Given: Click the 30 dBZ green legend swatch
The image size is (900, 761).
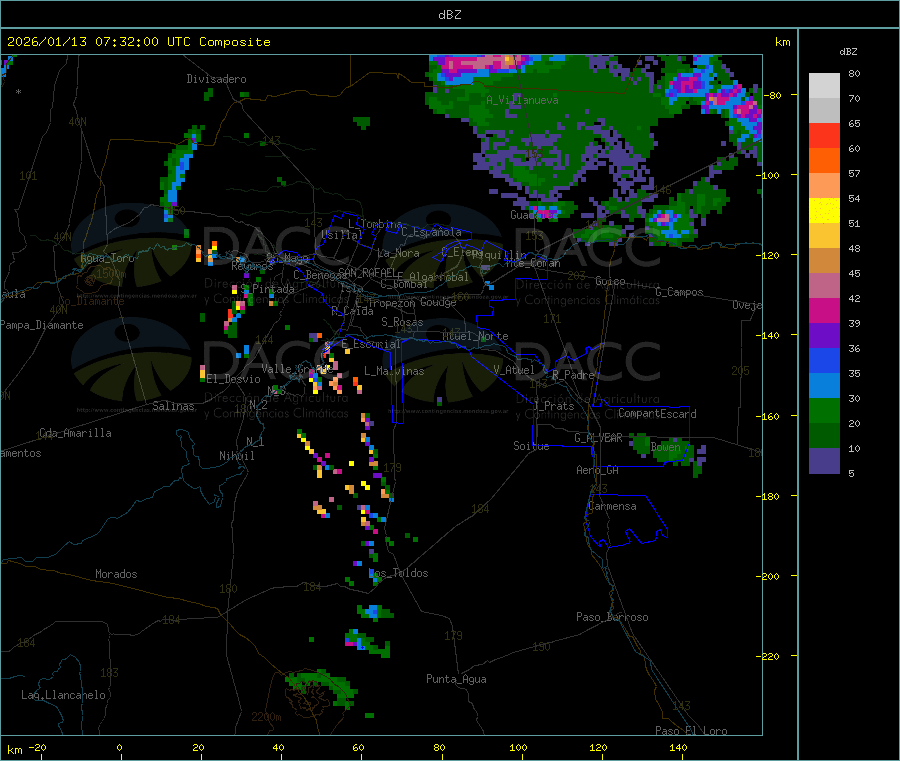Looking at the screenshot, I should tap(824, 410).
